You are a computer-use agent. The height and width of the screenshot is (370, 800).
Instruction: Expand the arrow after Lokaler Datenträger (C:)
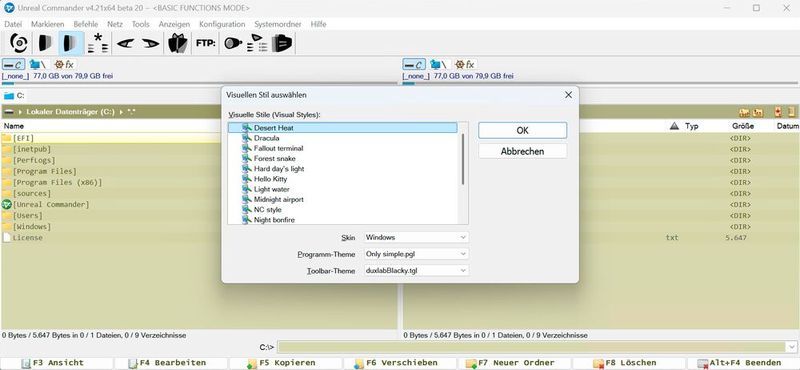121,112
